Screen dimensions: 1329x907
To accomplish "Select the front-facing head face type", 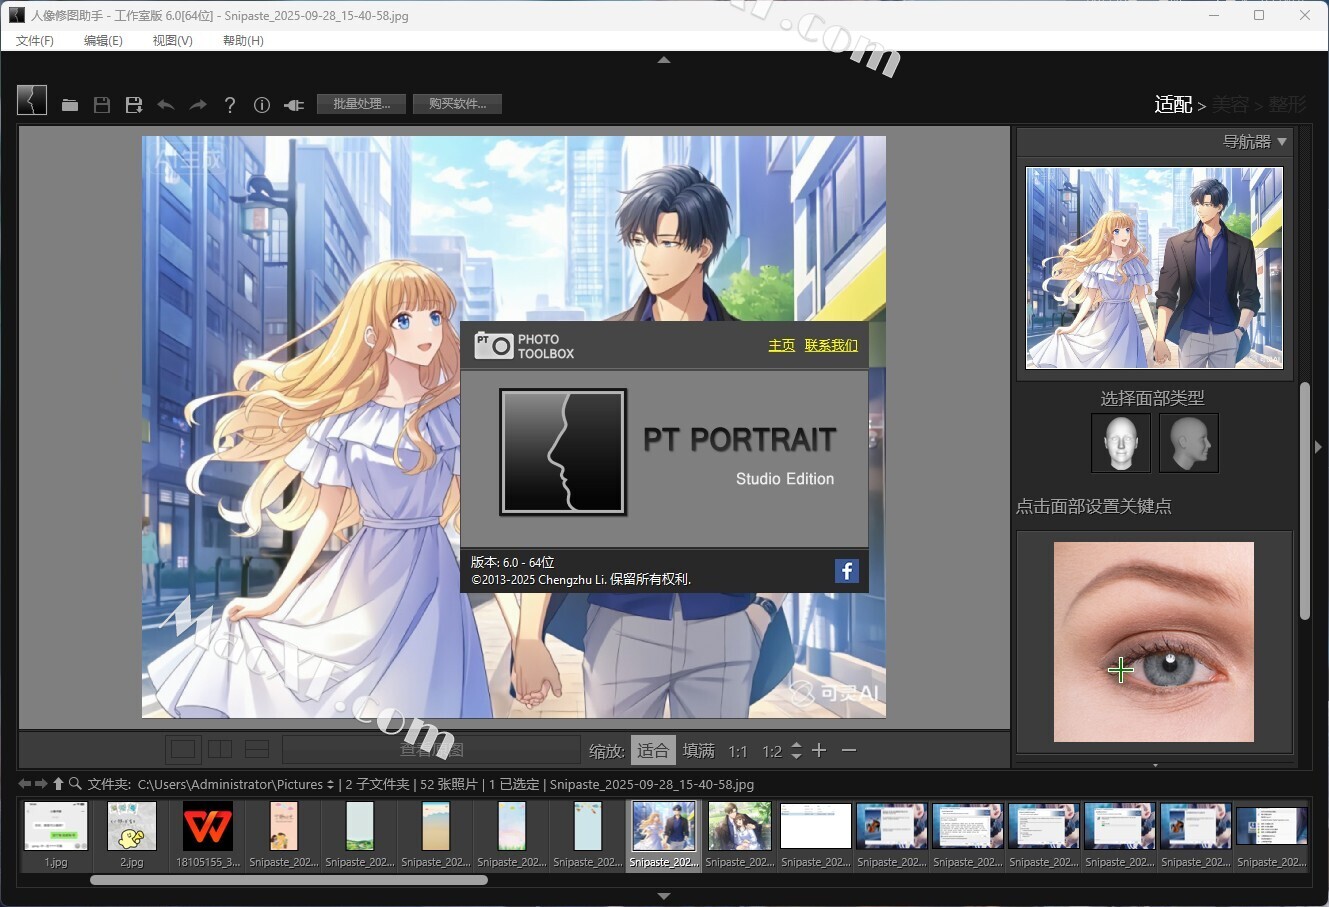I will coord(1121,442).
